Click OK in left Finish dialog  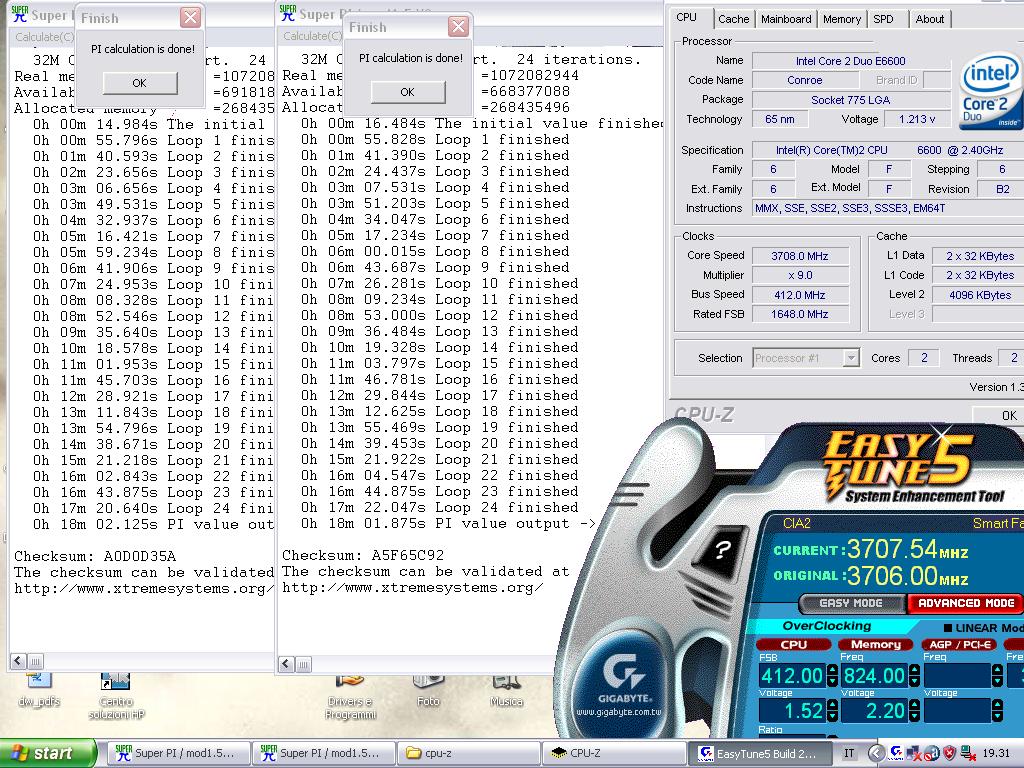click(140, 83)
